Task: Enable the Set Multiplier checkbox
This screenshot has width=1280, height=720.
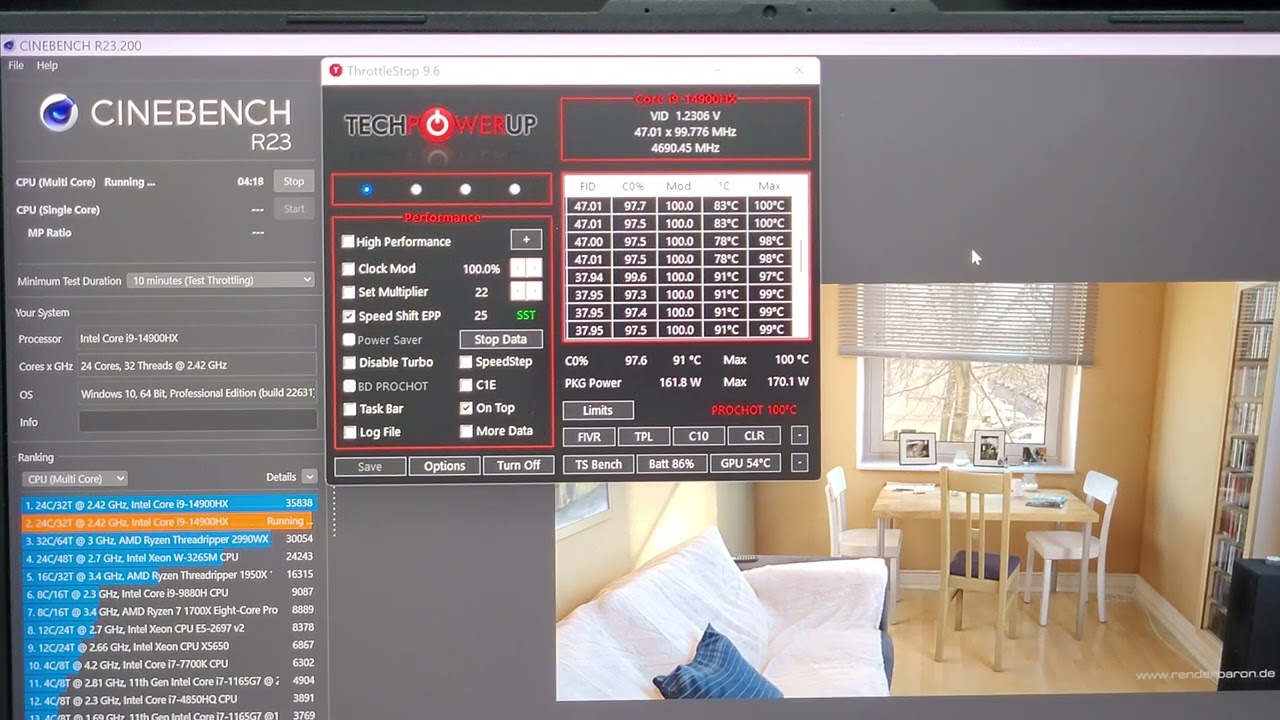Action: 348,292
